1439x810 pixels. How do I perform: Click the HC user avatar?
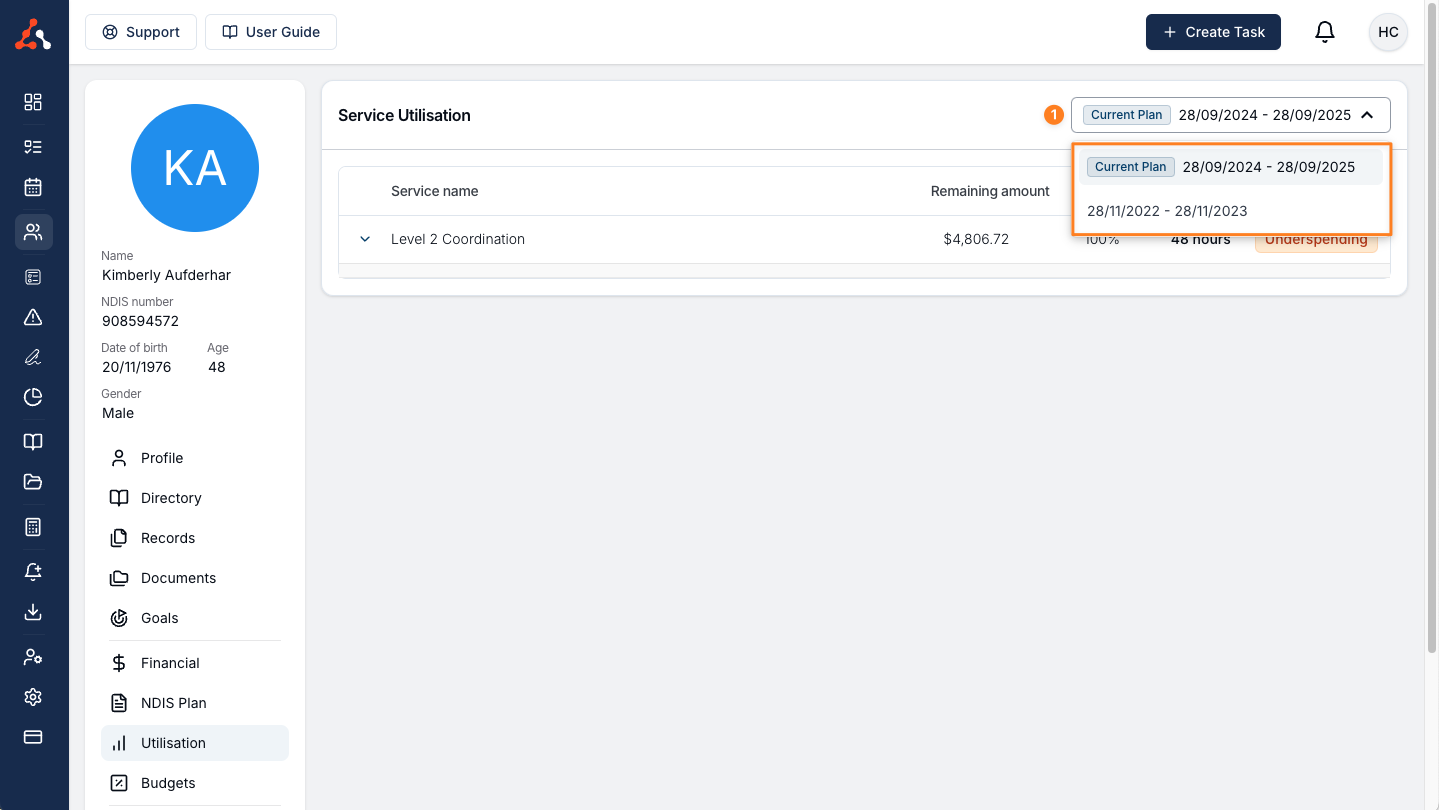click(1388, 32)
